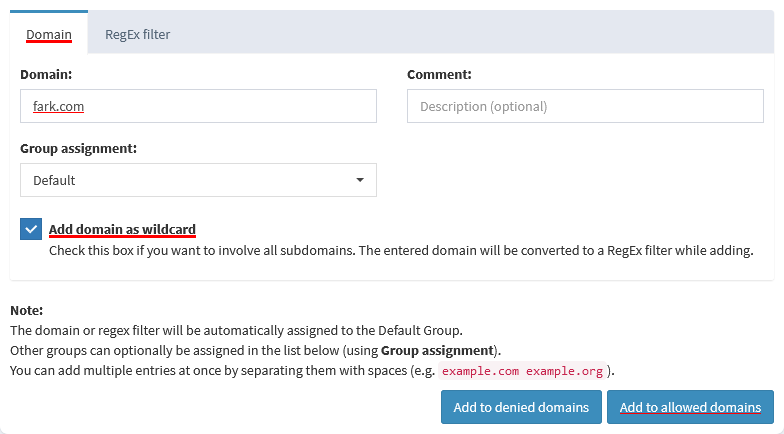
Task: Select the example.com code sample
Action: tap(481, 371)
